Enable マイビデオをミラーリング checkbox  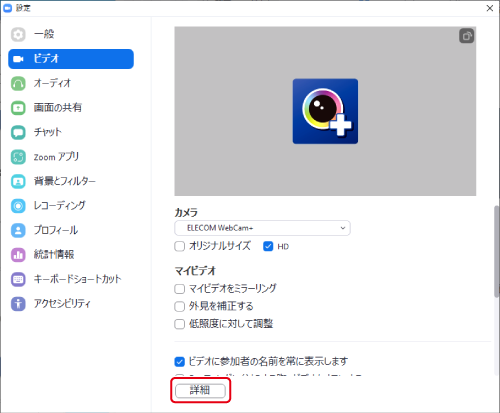click(180, 289)
